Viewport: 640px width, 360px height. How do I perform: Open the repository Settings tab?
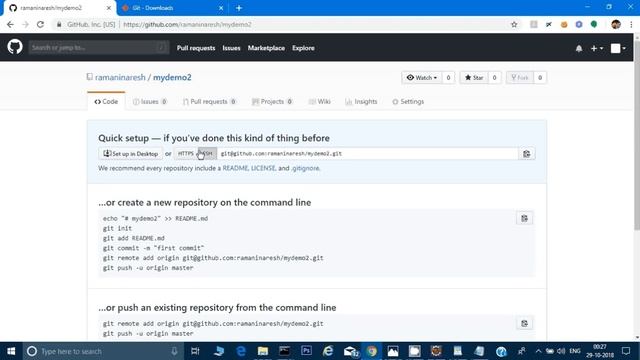[408, 102]
